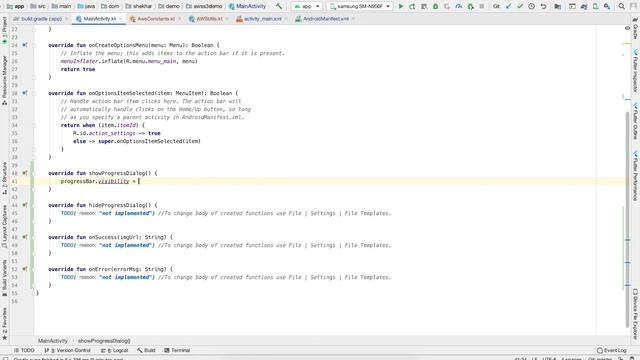Click override gutter icon beside showProgressDialog
Screen dimensions: 640x360
24,173
